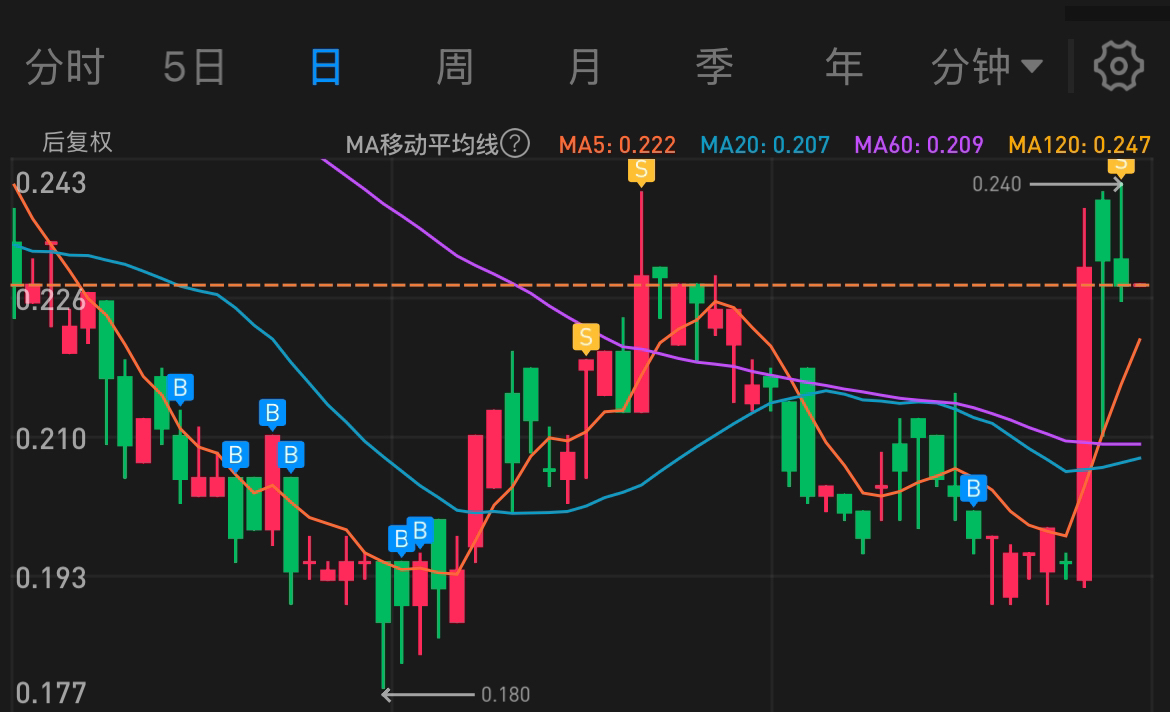Tap the B buy marker near 0.210 level, before the first downtrend
This screenshot has width=1170, height=712.
[180, 388]
